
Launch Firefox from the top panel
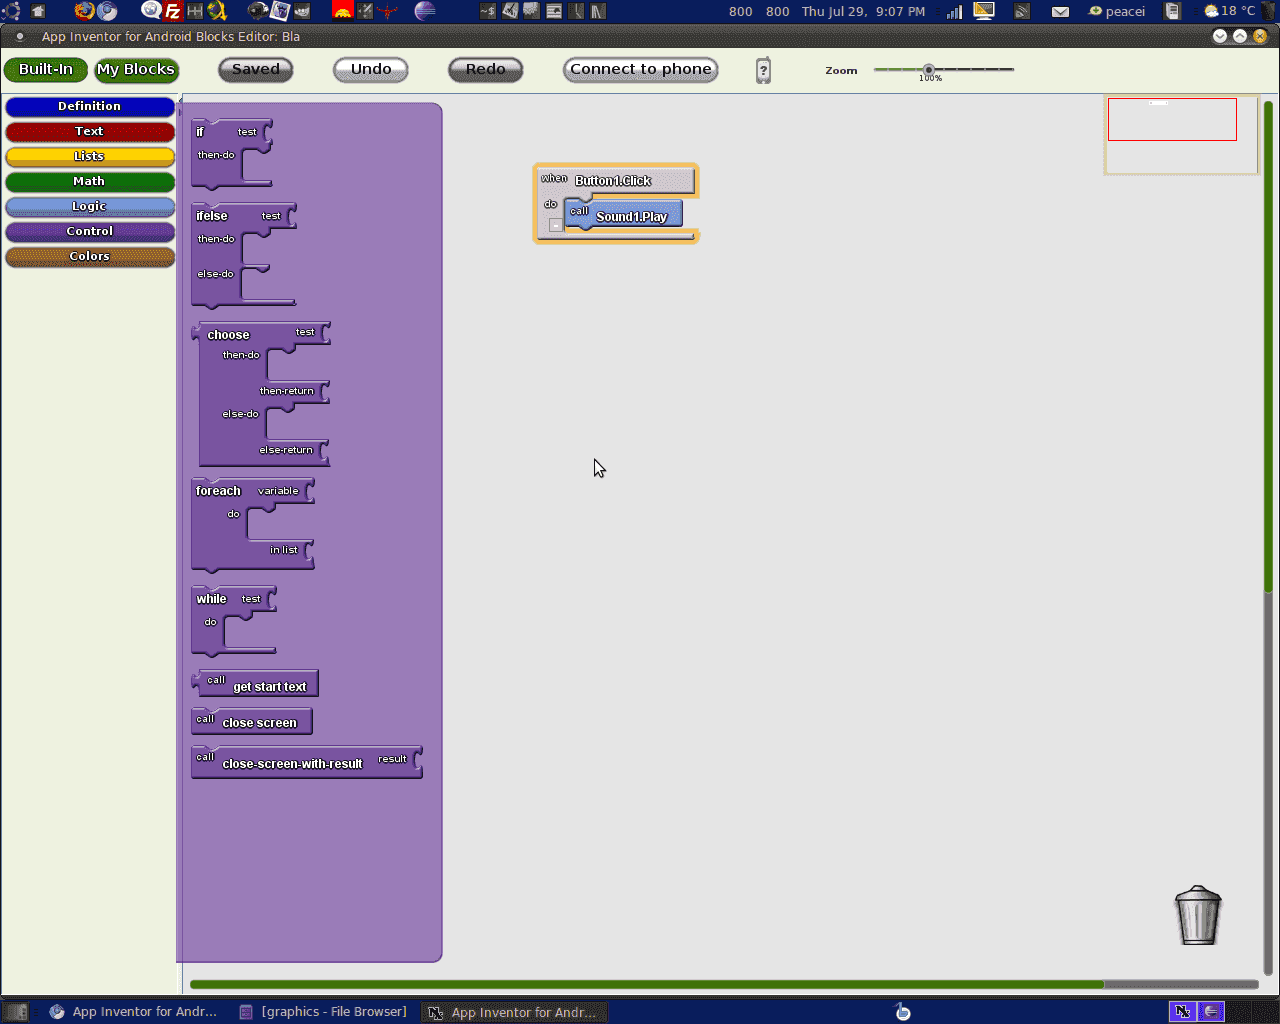(84, 11)
